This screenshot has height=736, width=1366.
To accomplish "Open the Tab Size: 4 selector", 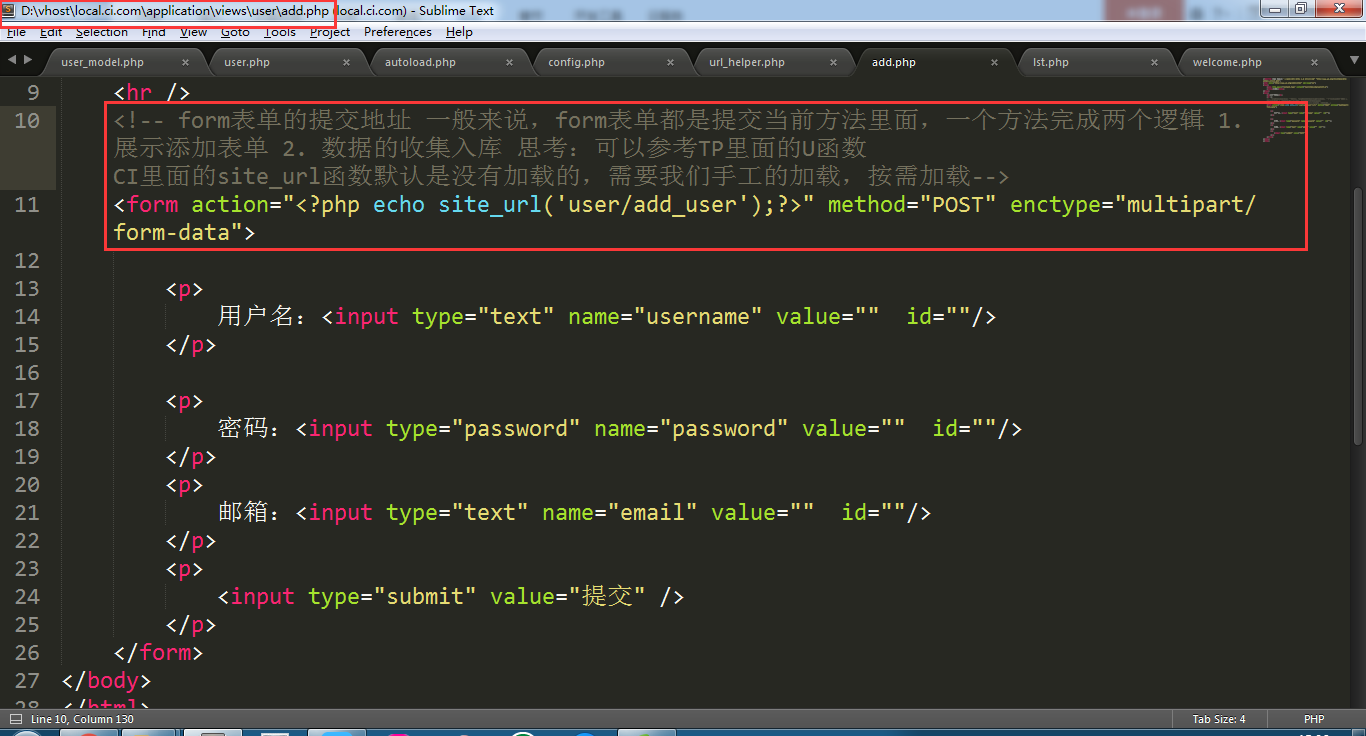I will (1218, 719).
